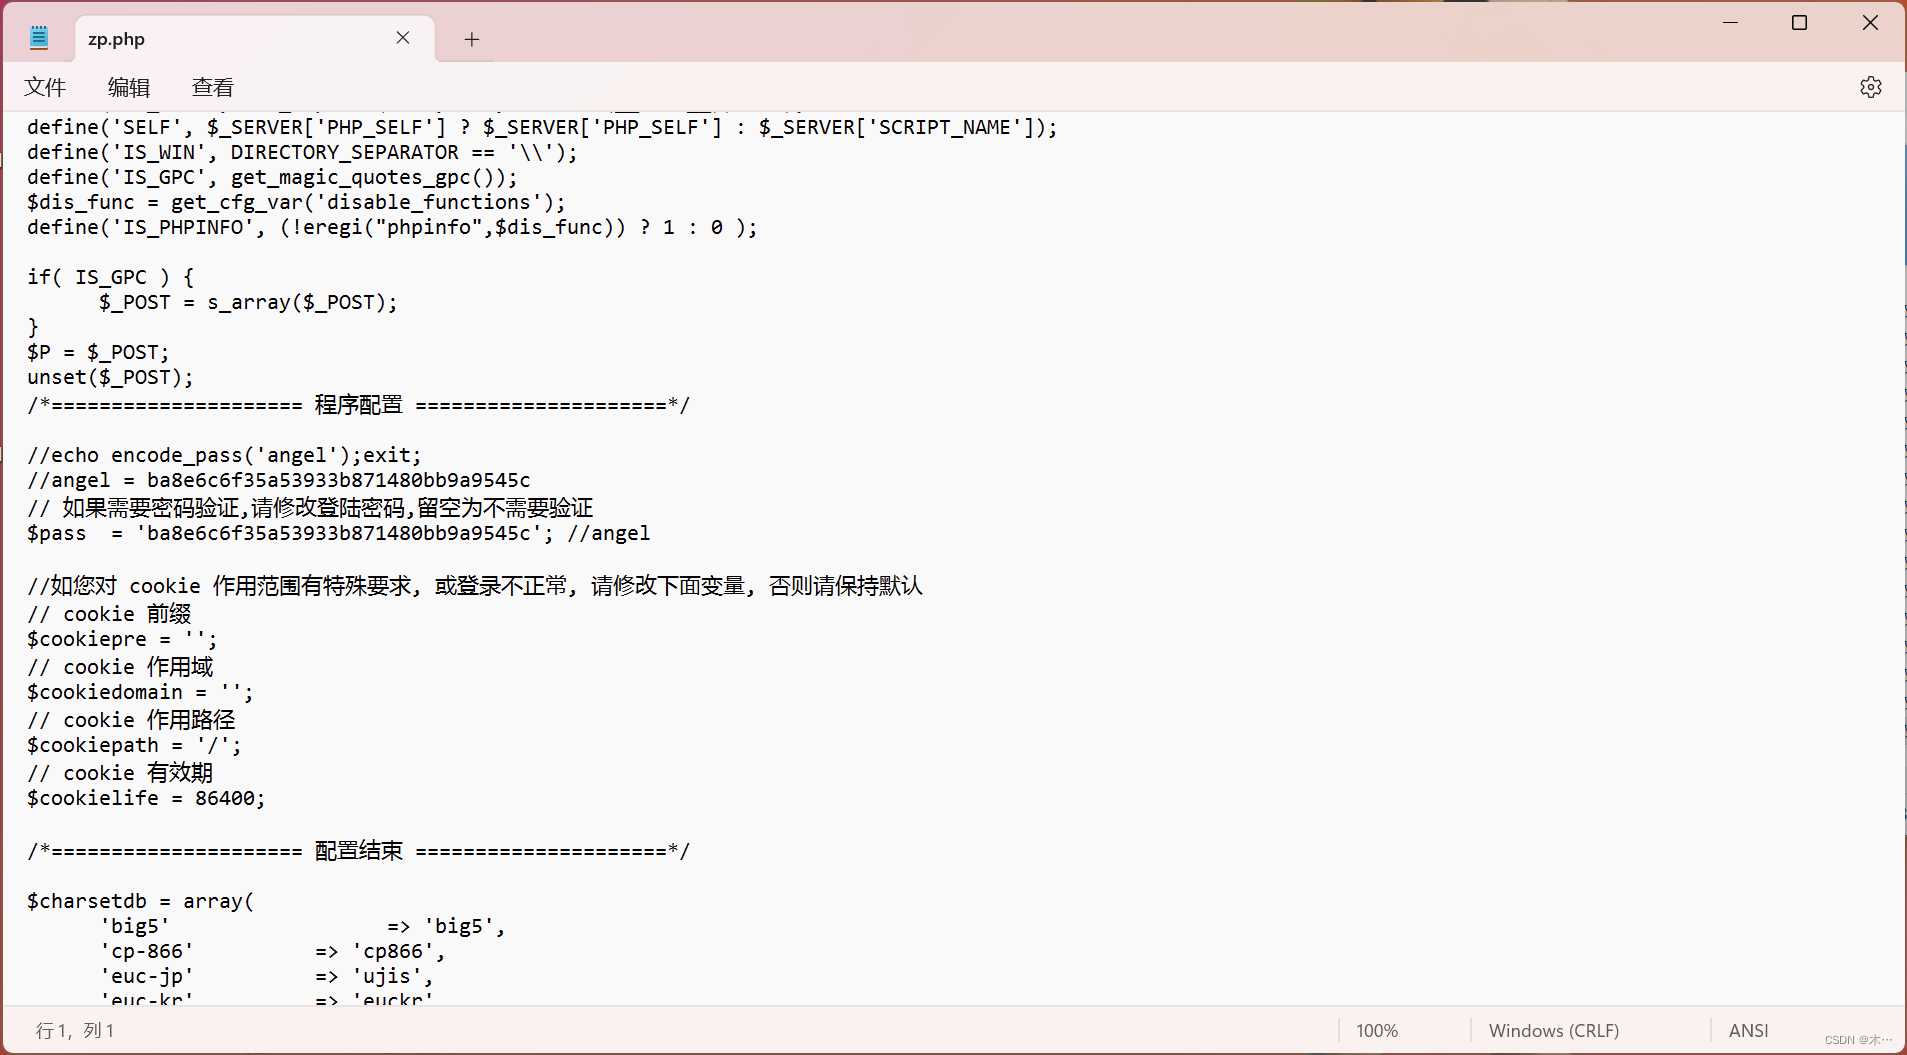
Task: Click the if( IS_GPC ) { line
Action: 110,277
